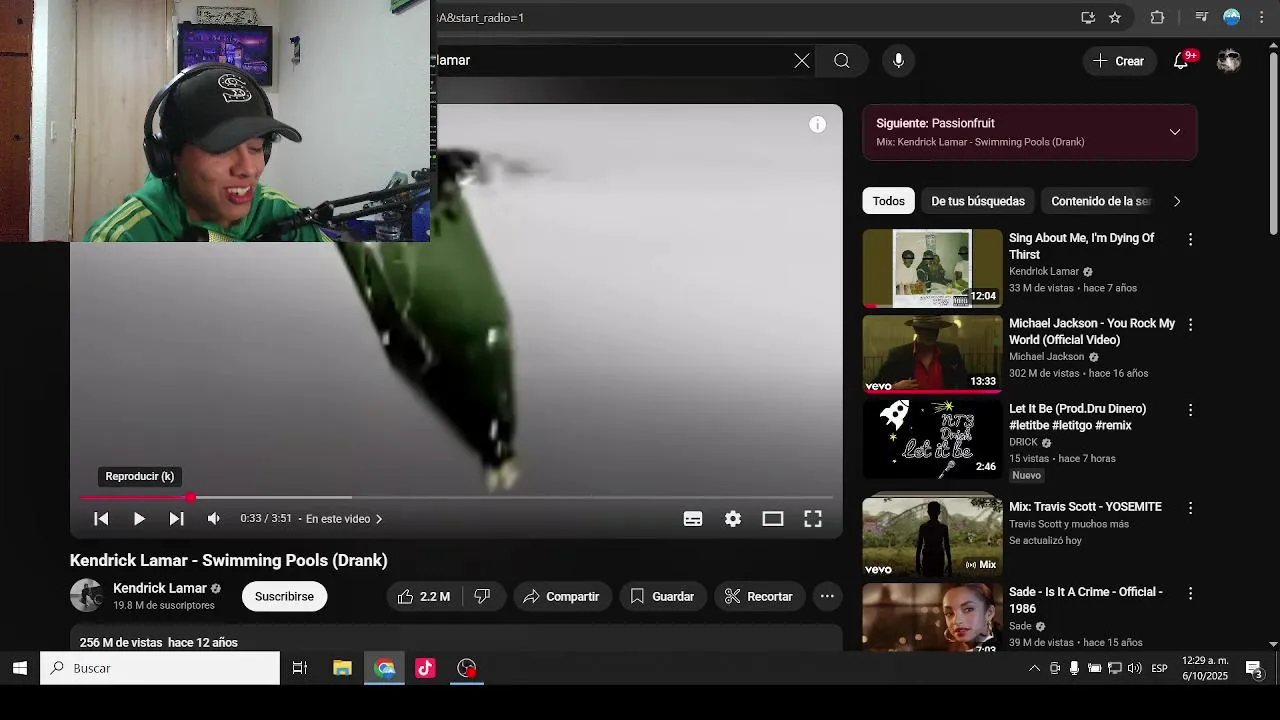Open Chrome profile avatar

(1232, 17)
